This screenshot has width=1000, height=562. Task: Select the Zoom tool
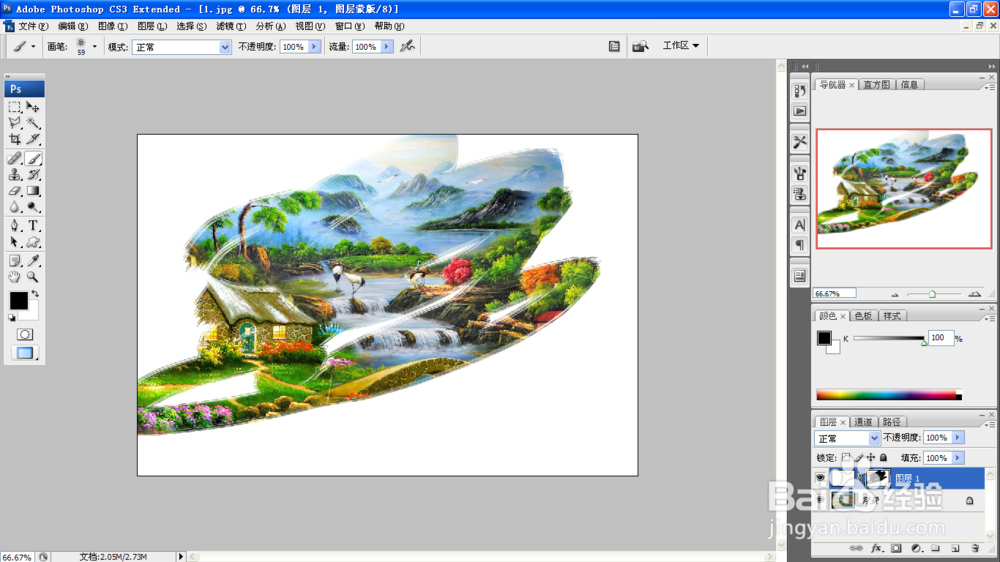point(33,277)
